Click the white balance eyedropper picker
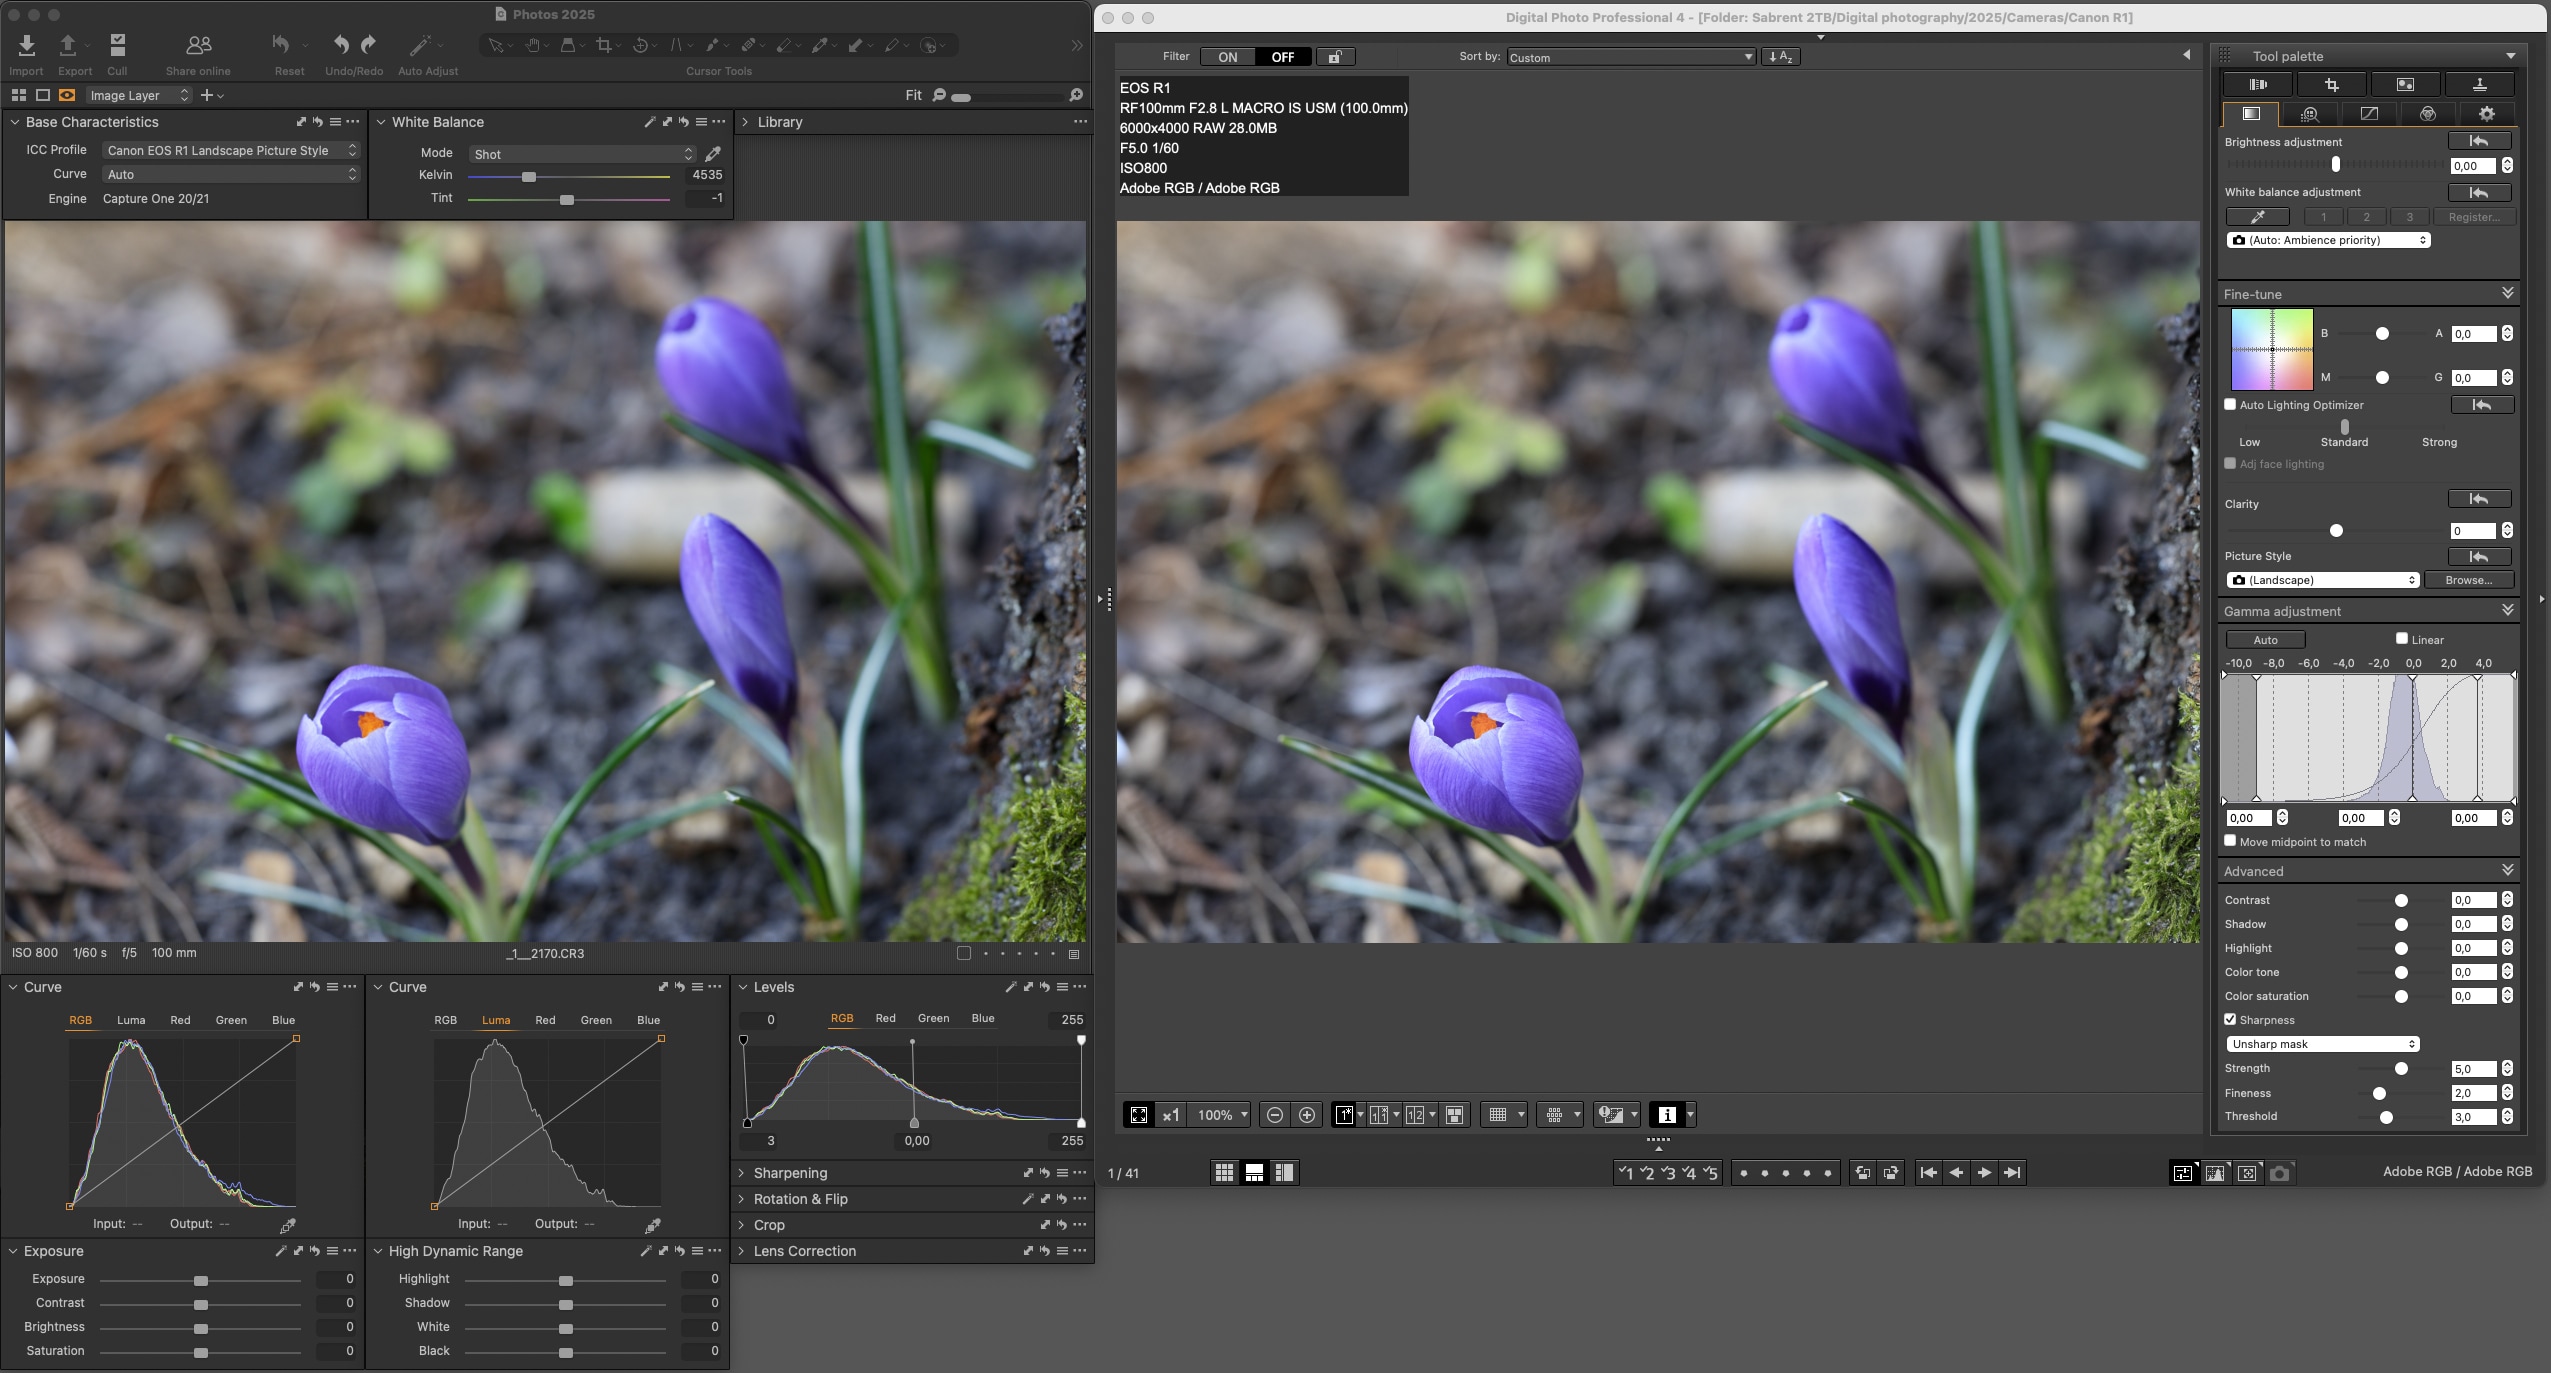The image size is (2551, 1373). (713, 154)
